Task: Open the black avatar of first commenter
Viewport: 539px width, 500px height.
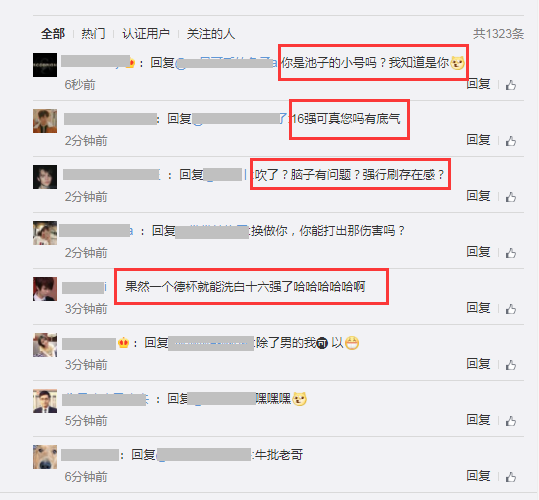Action: pyautogui.click(x=45, y=65)
